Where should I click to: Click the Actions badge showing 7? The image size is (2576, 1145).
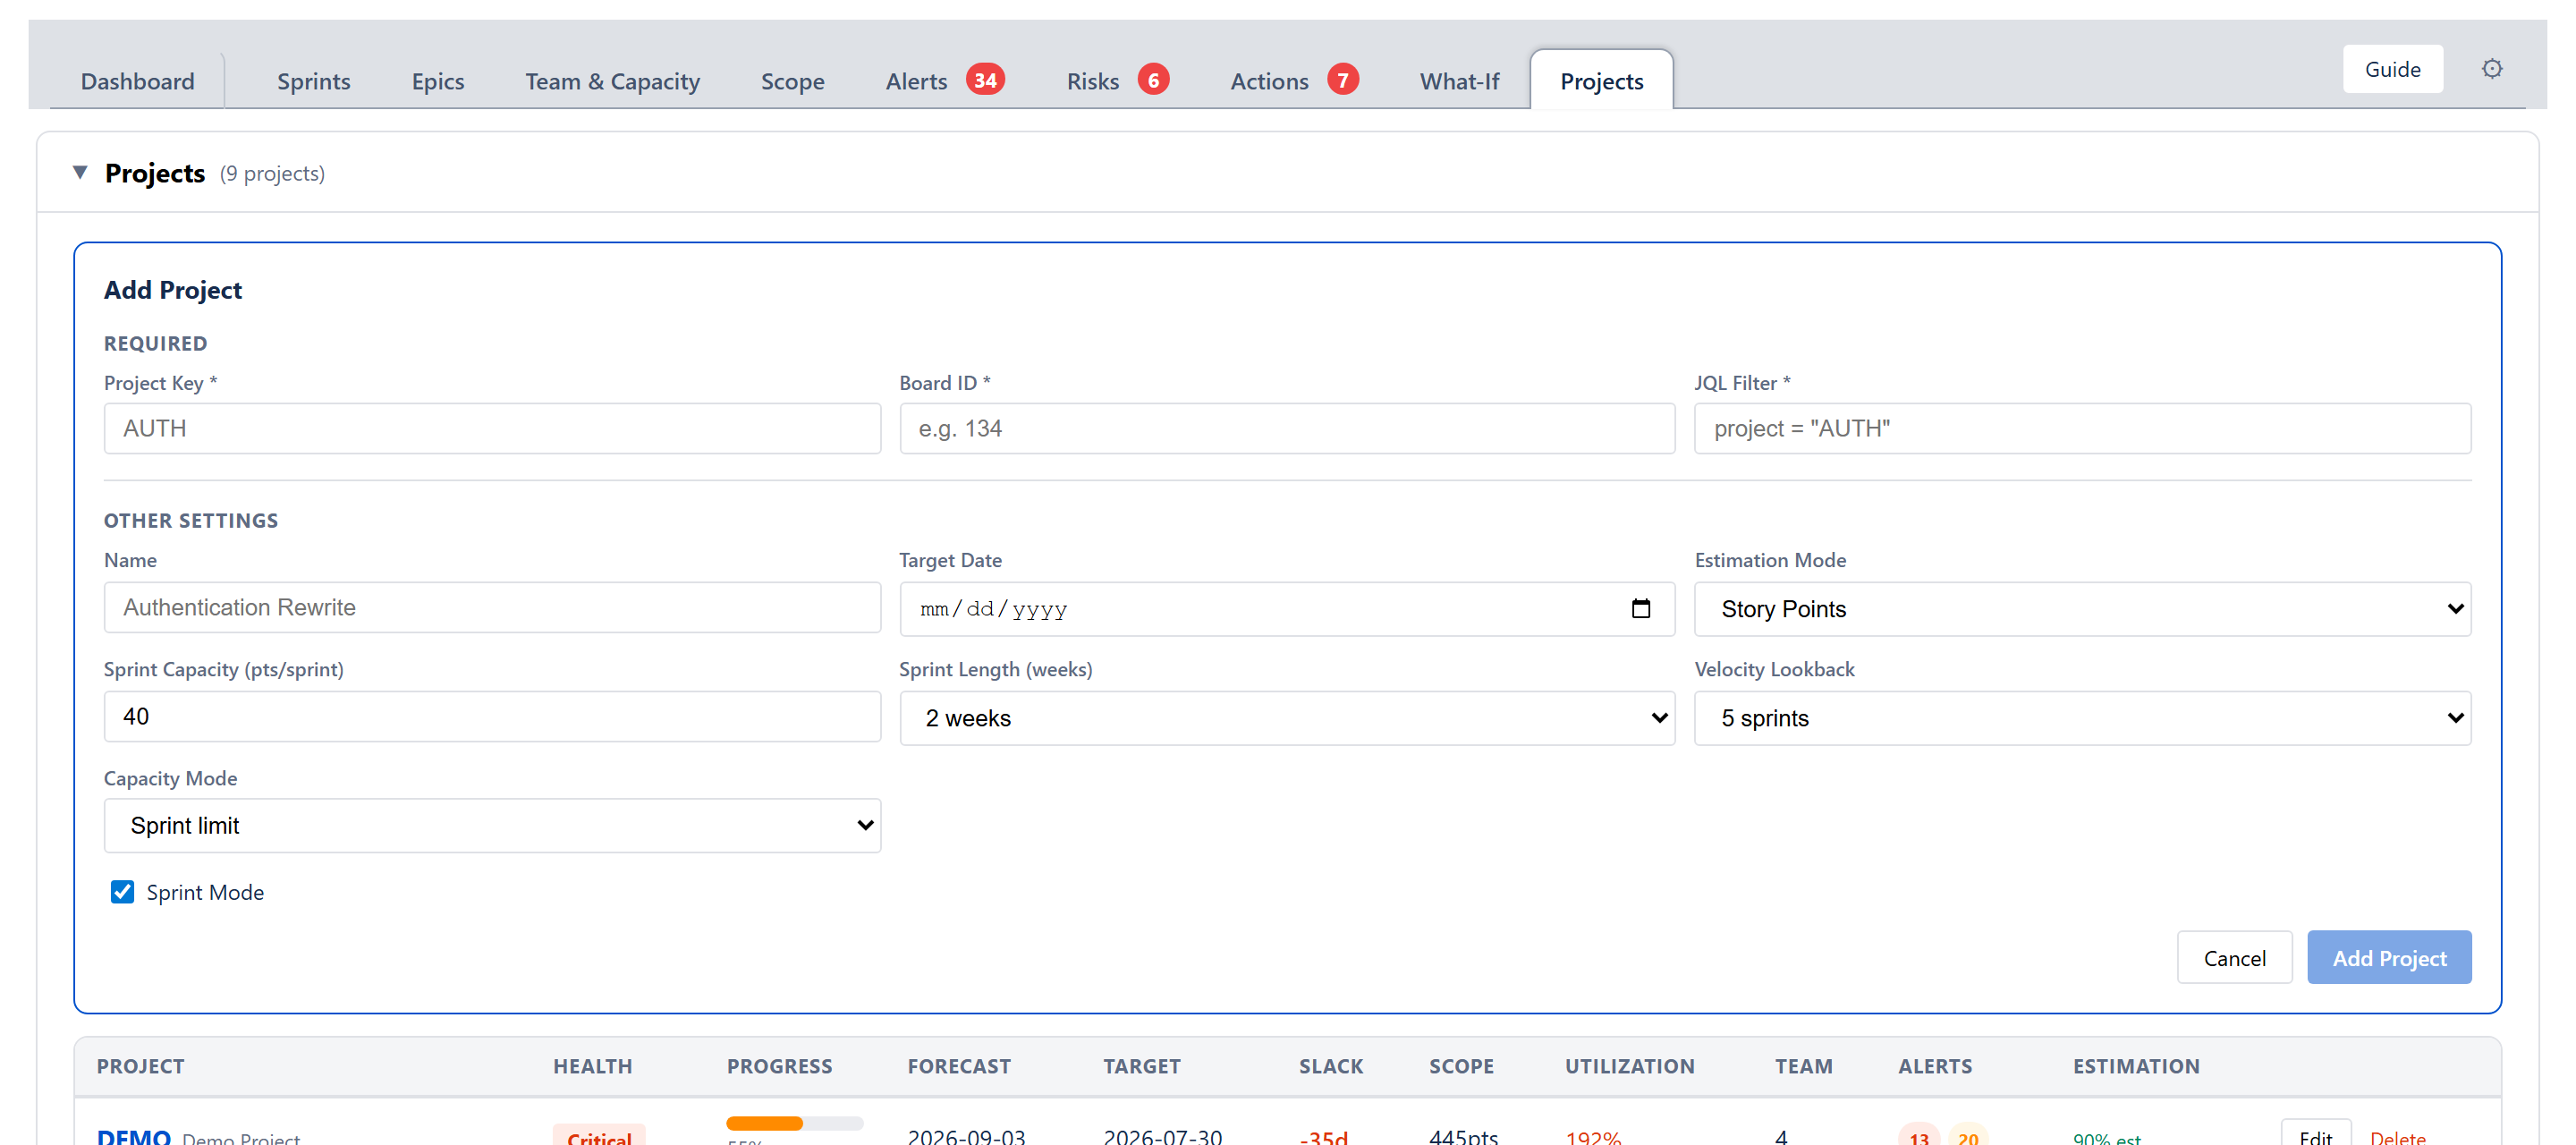point(1342,79)
